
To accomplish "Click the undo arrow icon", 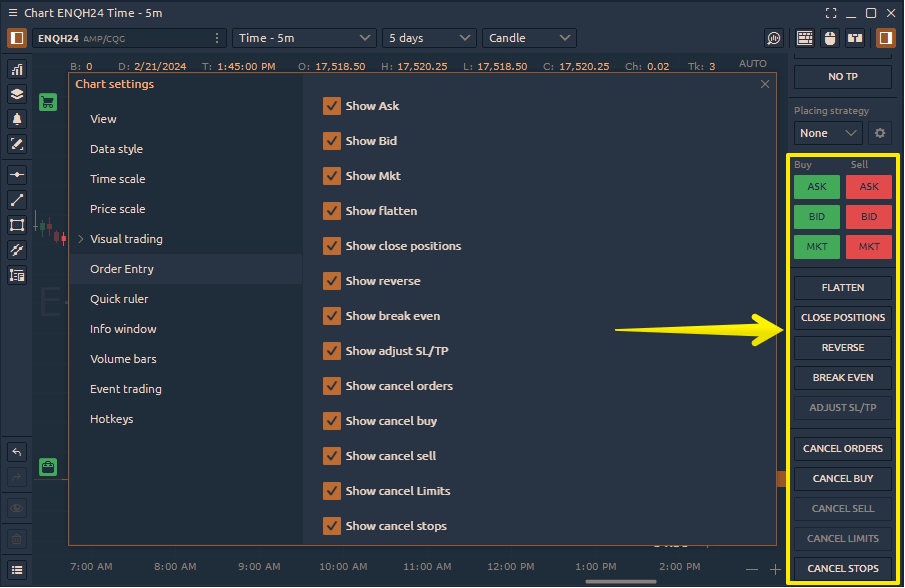I will click(17, 452).
